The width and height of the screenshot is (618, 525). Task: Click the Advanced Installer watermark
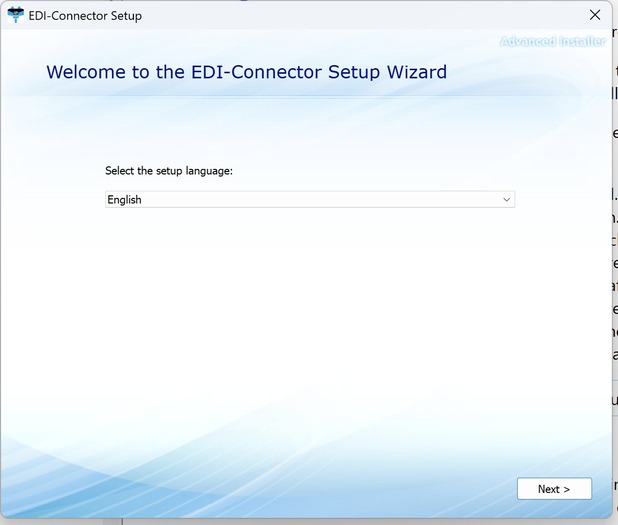(x=552, y=42)
